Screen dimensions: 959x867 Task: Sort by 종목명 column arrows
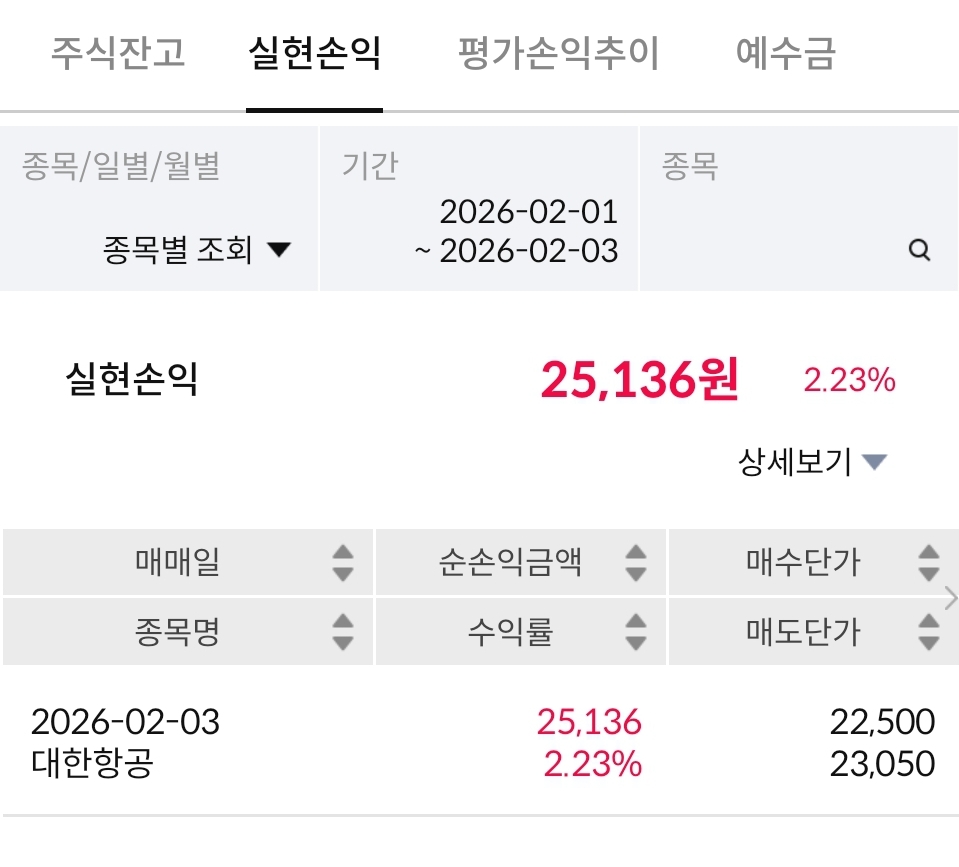343,632
